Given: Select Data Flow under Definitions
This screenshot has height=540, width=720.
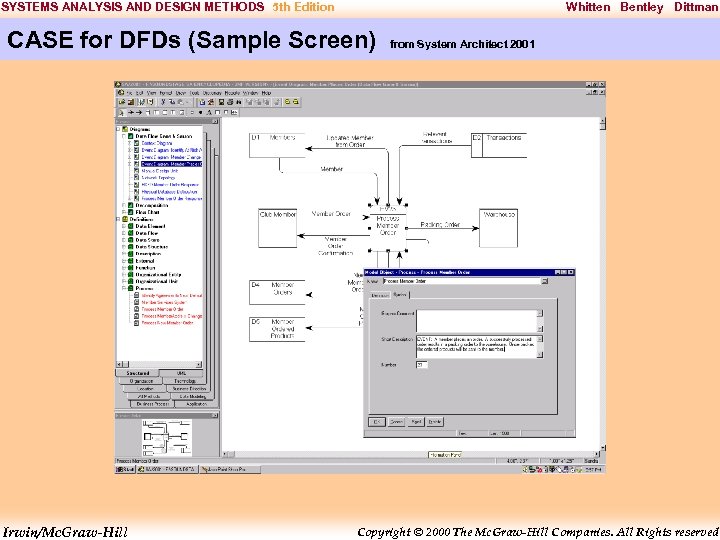Looking at the screenshot, I should point(146,233).
